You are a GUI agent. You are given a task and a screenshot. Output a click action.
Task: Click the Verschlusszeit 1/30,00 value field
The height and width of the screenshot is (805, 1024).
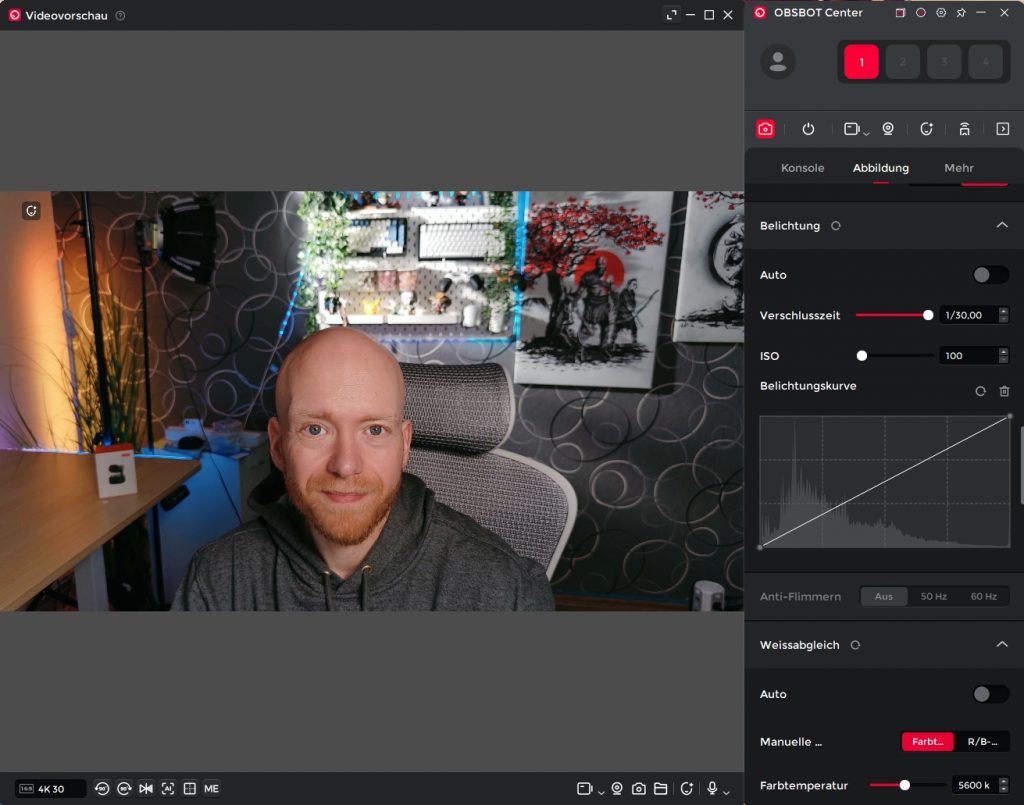pyautogui.click(x=968, y=315)
